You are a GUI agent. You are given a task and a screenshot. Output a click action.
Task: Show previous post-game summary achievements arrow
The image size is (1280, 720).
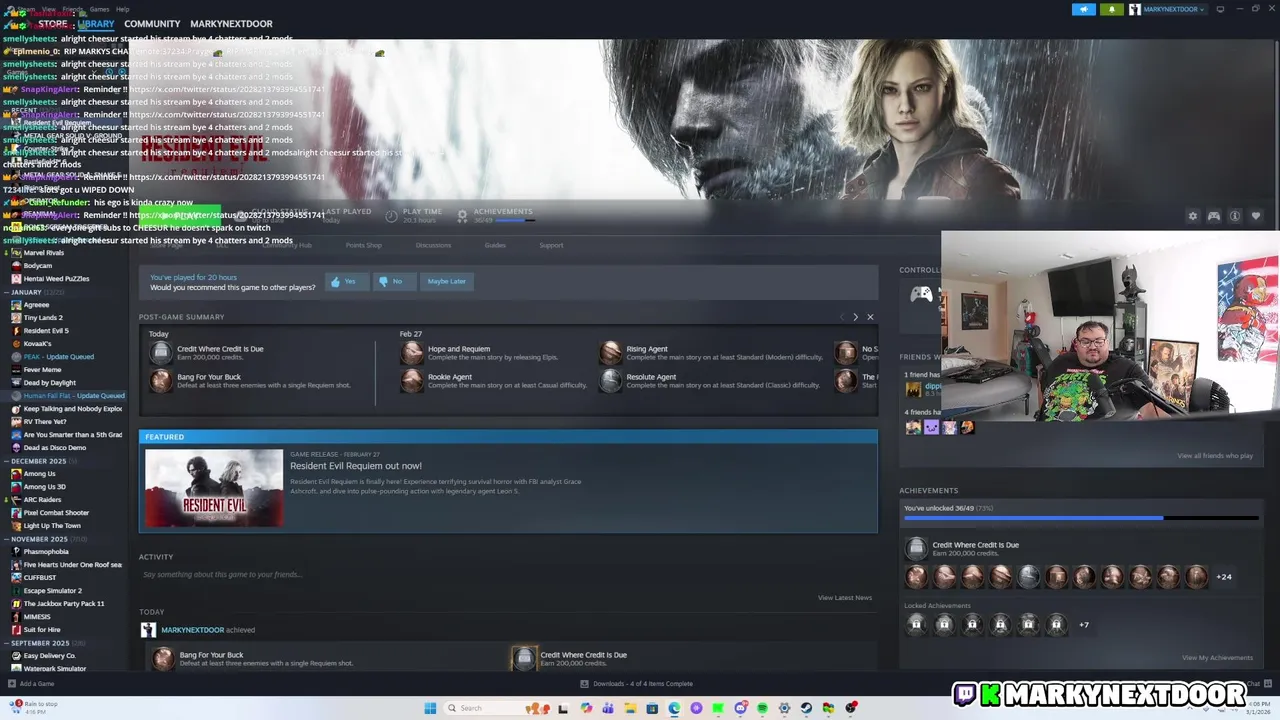[842, 317]
